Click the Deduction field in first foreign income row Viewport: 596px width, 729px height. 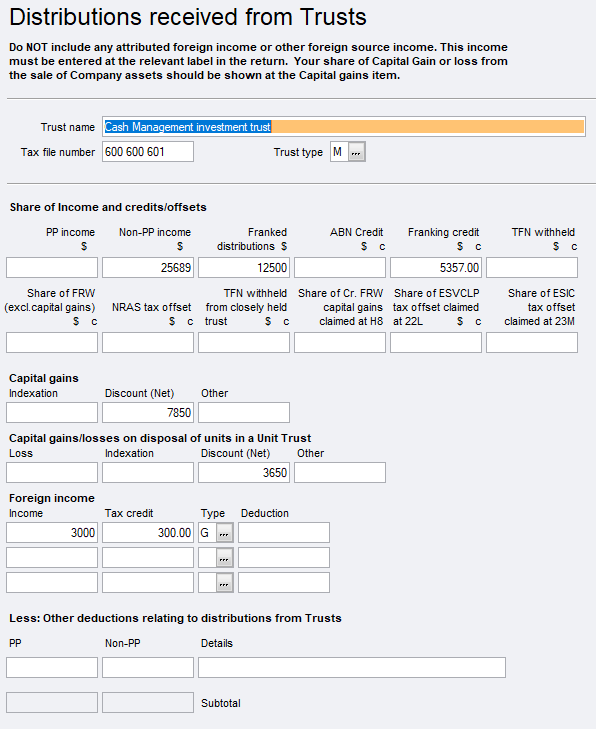[284, 532]
